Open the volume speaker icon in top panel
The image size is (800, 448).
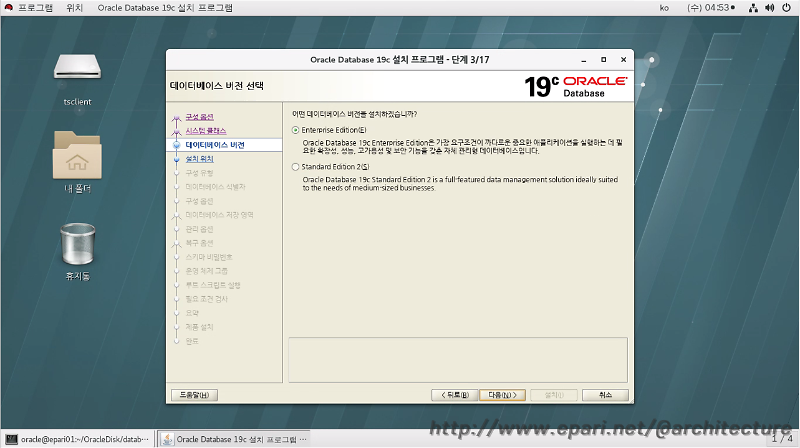click(x=769, y=8)
